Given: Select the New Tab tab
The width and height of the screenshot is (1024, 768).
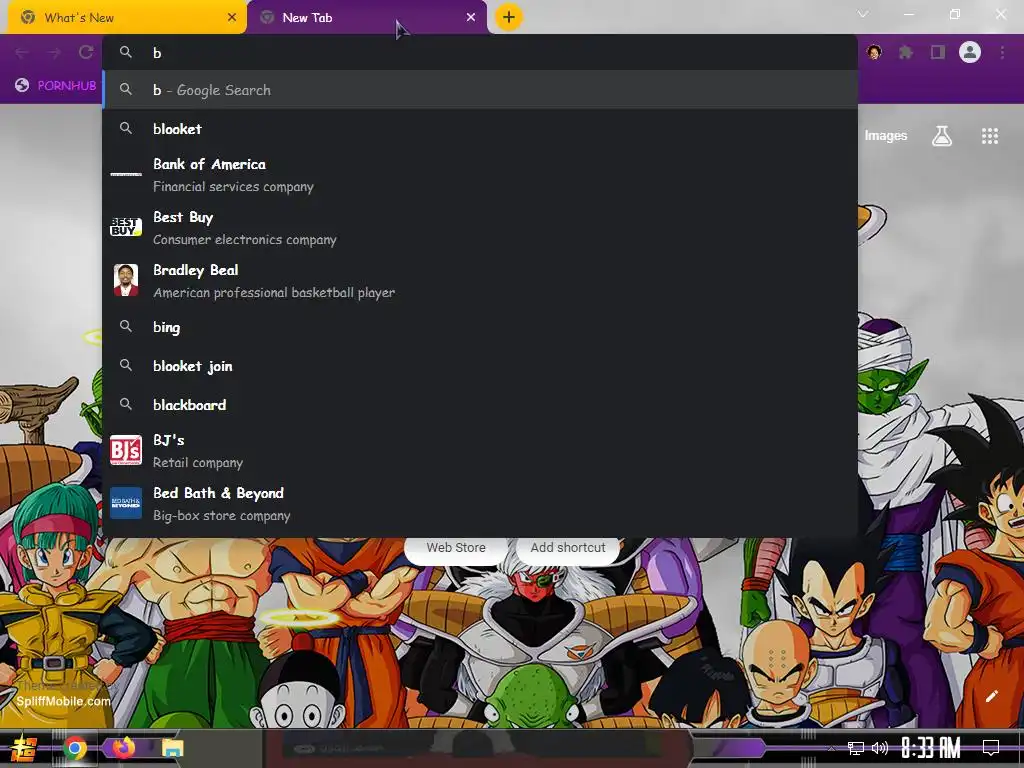Looking at the screenshot, I should pos(367,17).
